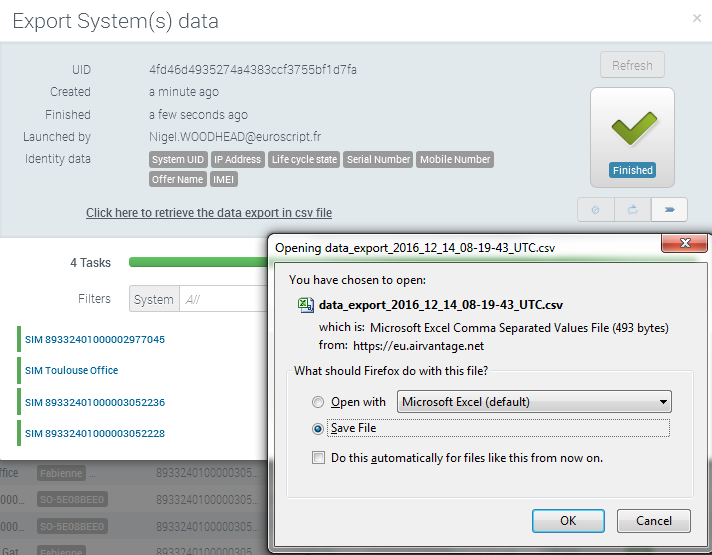
Task: Open SIM 89332401000002977045 task
Action: coord(95,340)
